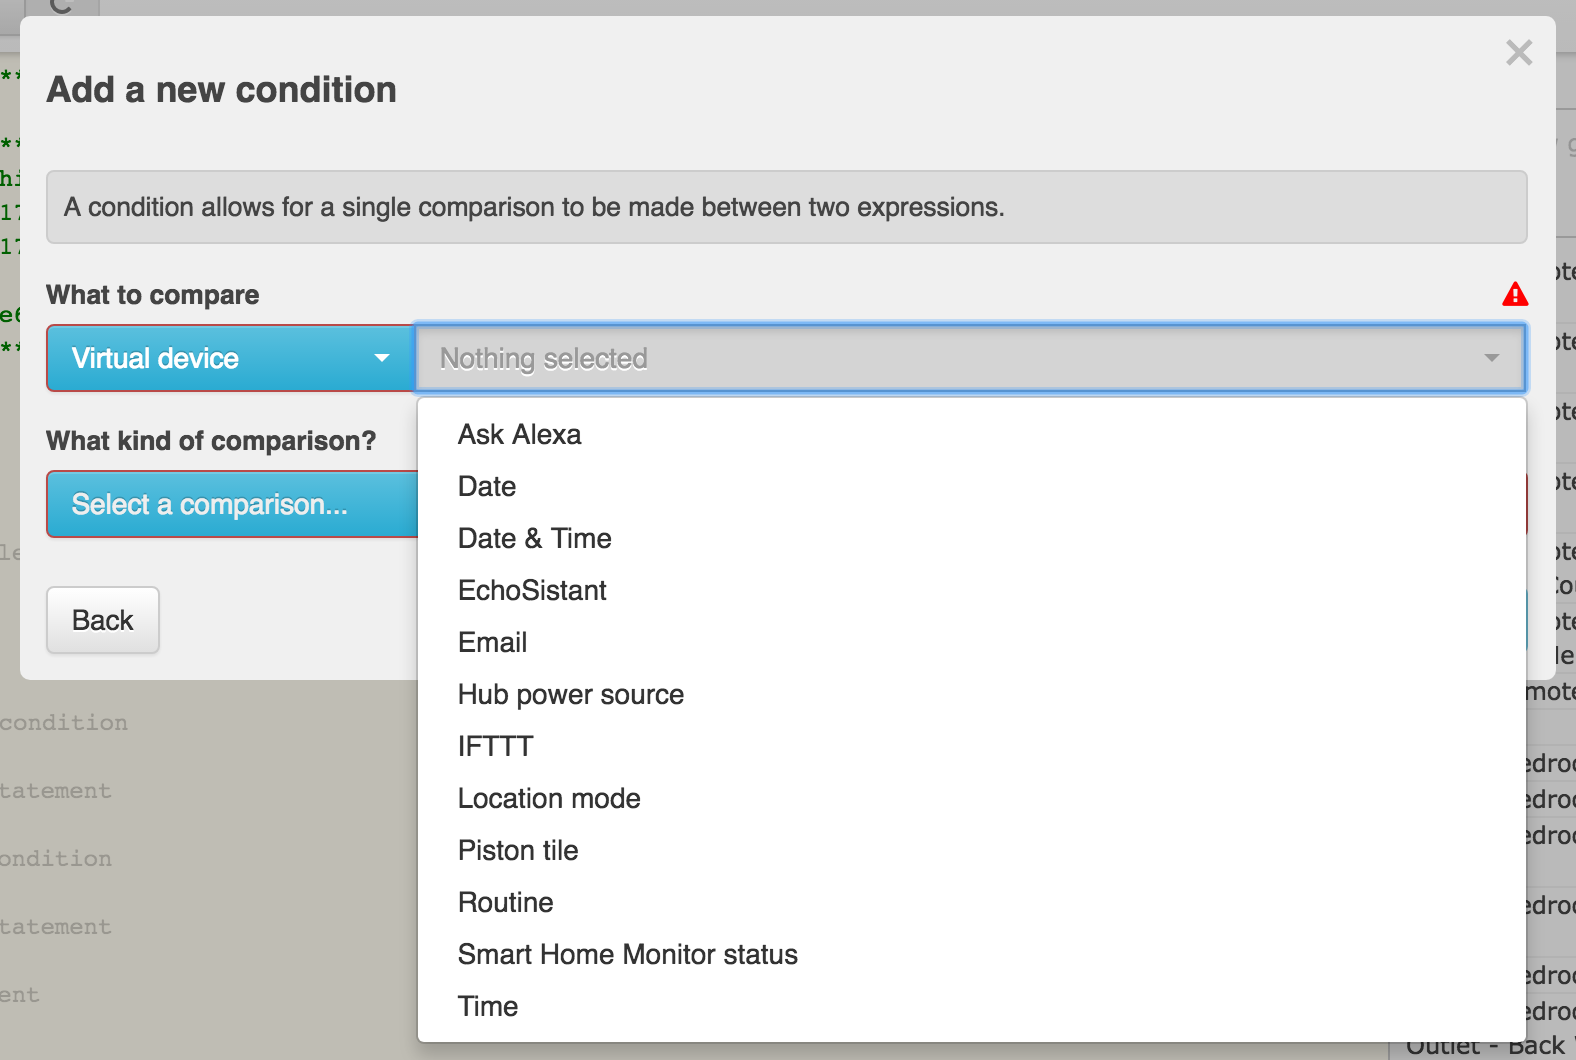Viewport: 1576px width, 1060px height.
Task: Open the Virtual device dropdown
Action: point(231,358)
